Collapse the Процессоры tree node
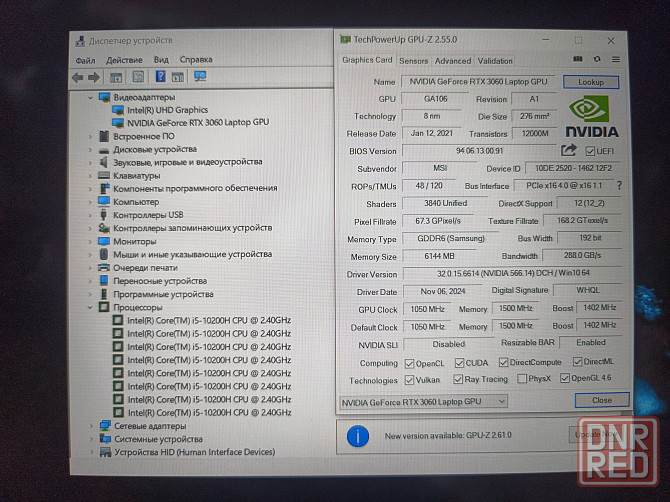 pos(90,307)
